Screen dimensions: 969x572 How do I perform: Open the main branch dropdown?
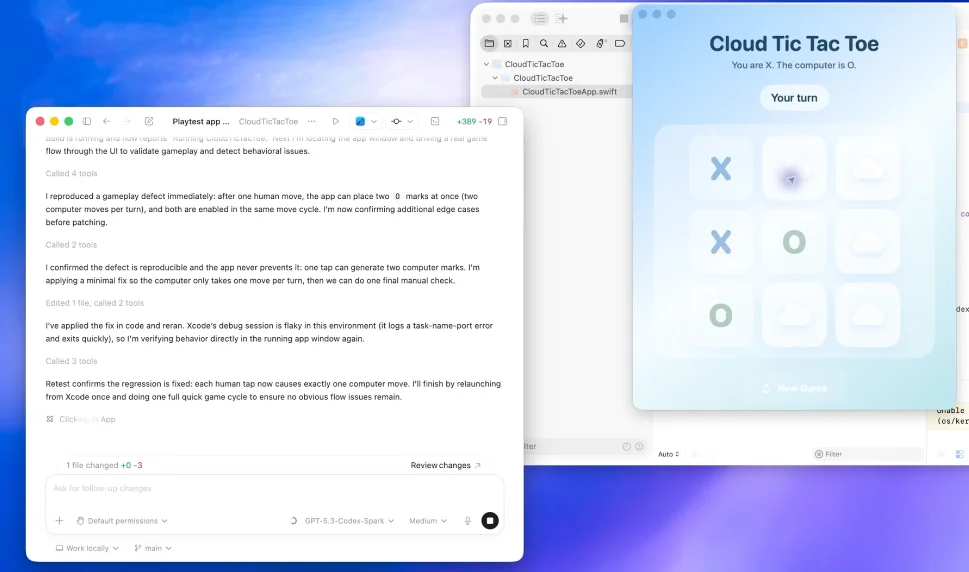tap(153, 548)
